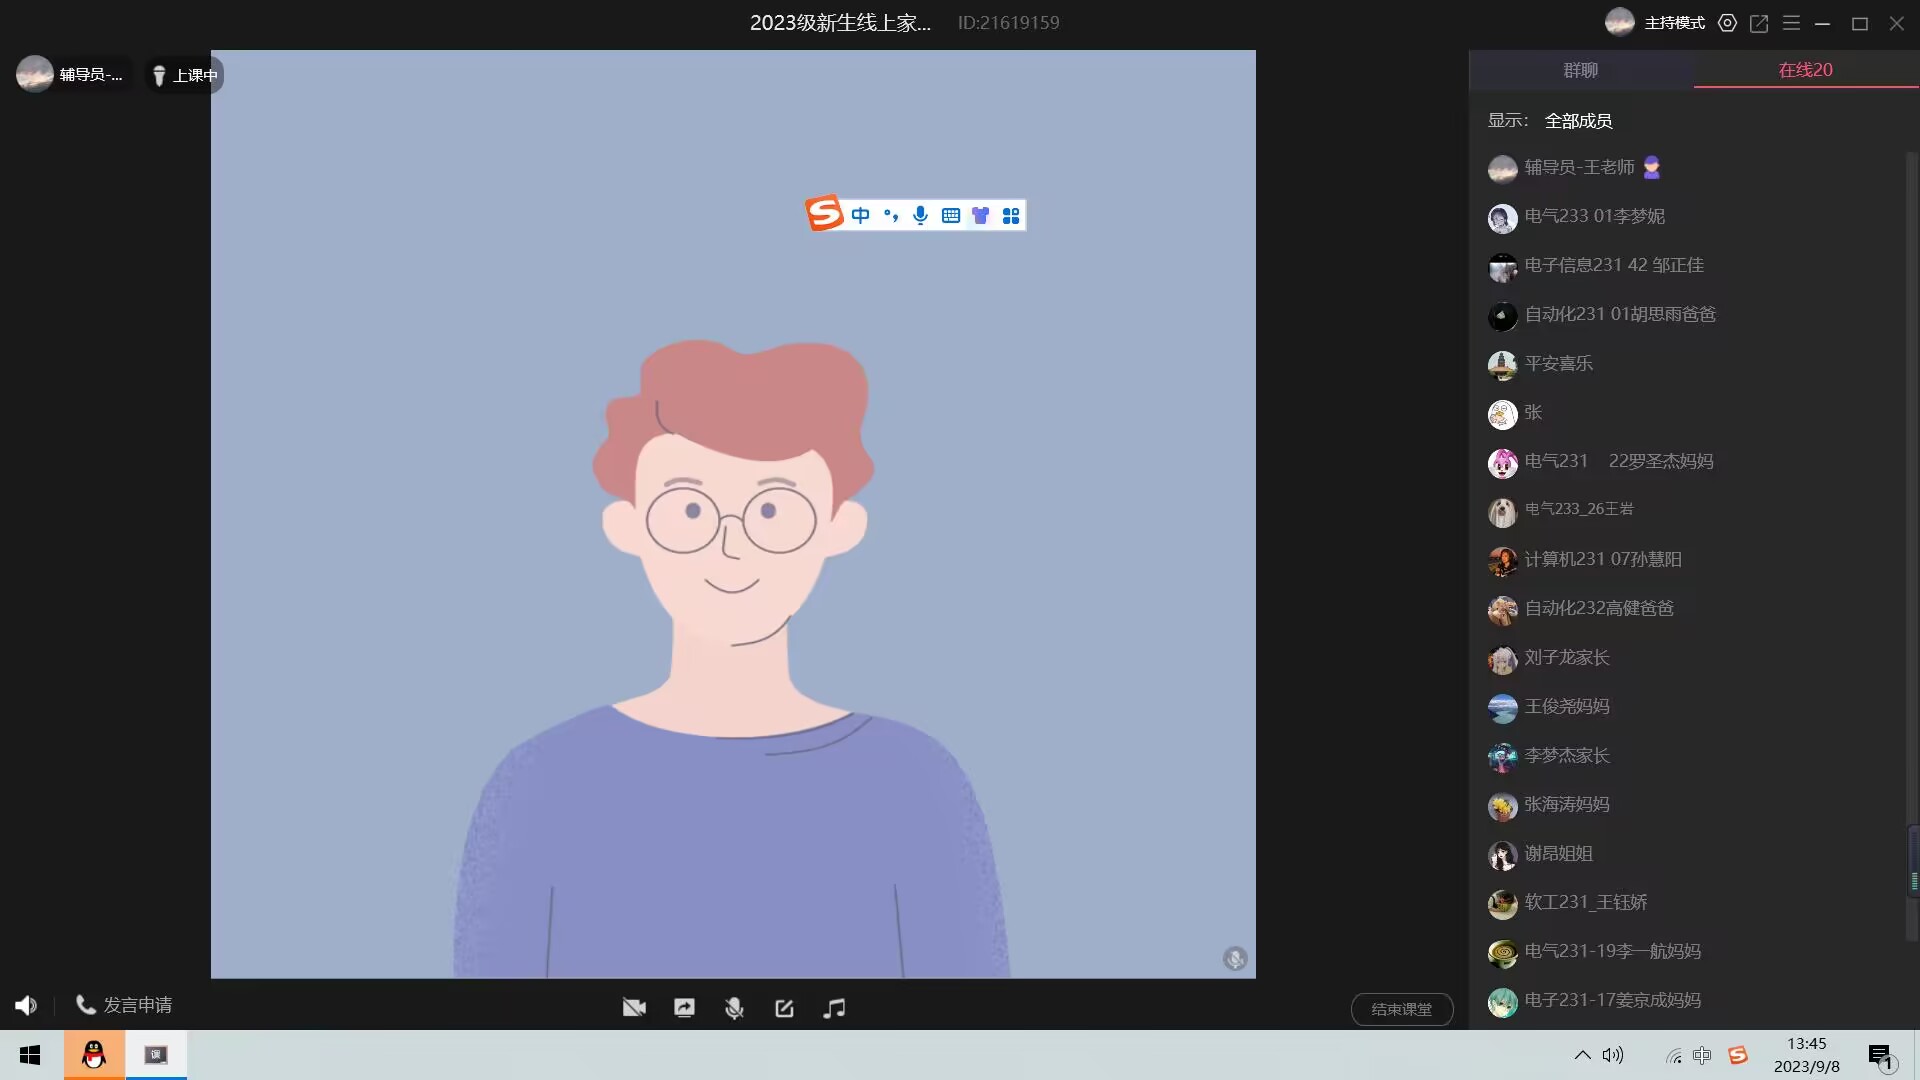Open the 主持模式 mode selector
1920x1080 pixels.
coord(1675,23)
